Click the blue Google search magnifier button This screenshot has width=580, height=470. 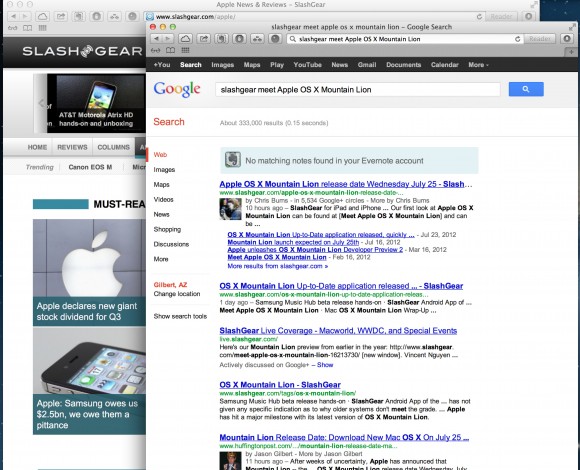coord(526,89)
